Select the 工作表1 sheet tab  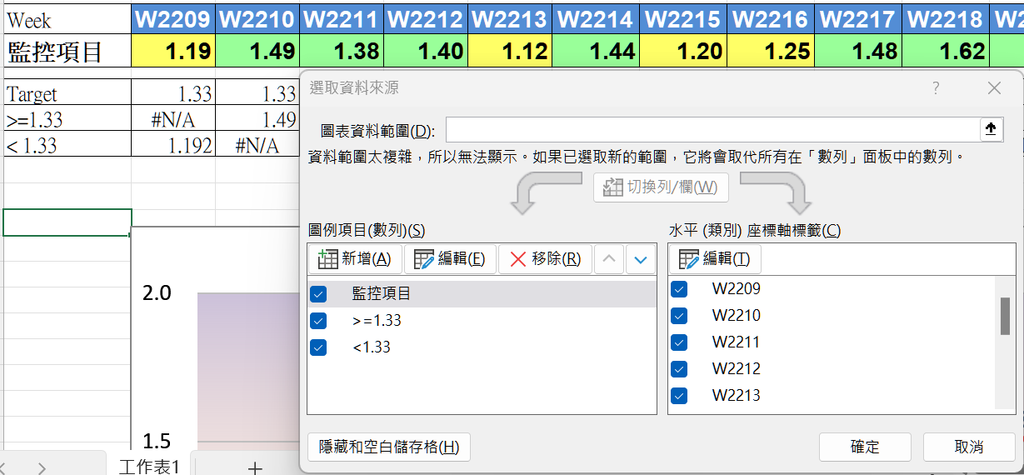[149, 465]
